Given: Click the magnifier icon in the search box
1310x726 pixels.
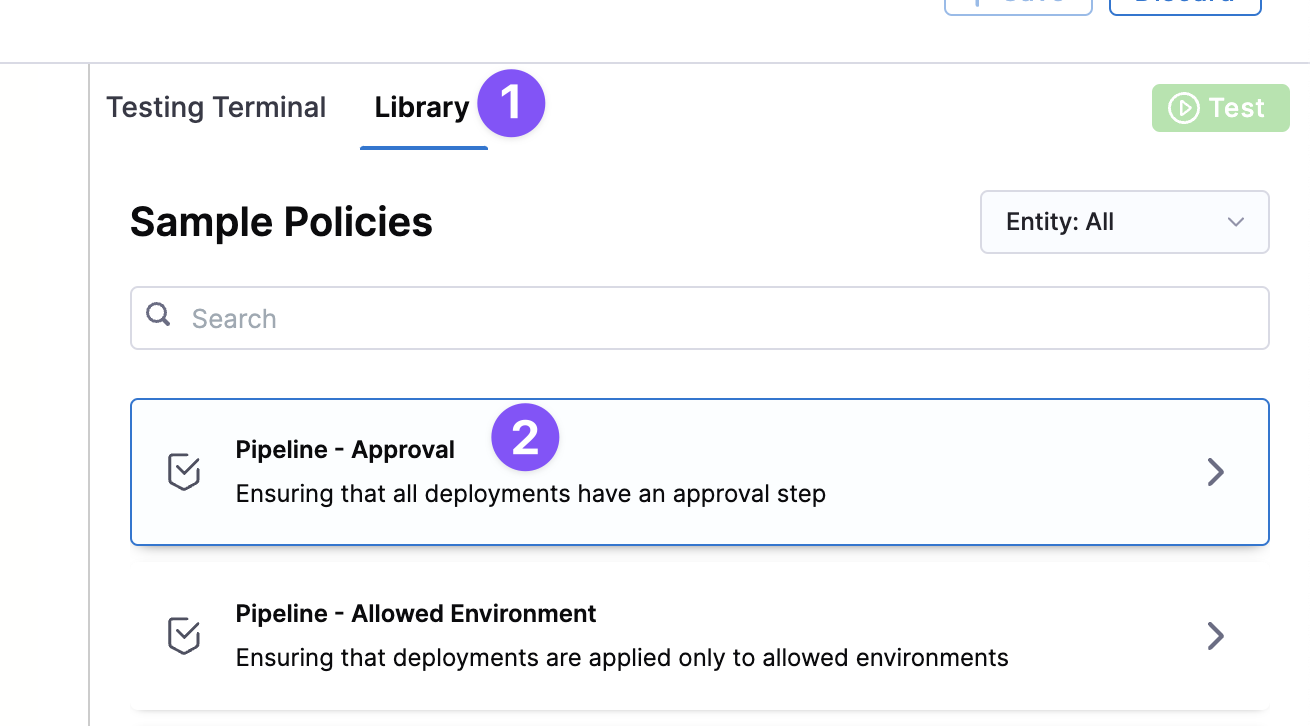Looking at the screenshot, I should [x=158, y=316].
